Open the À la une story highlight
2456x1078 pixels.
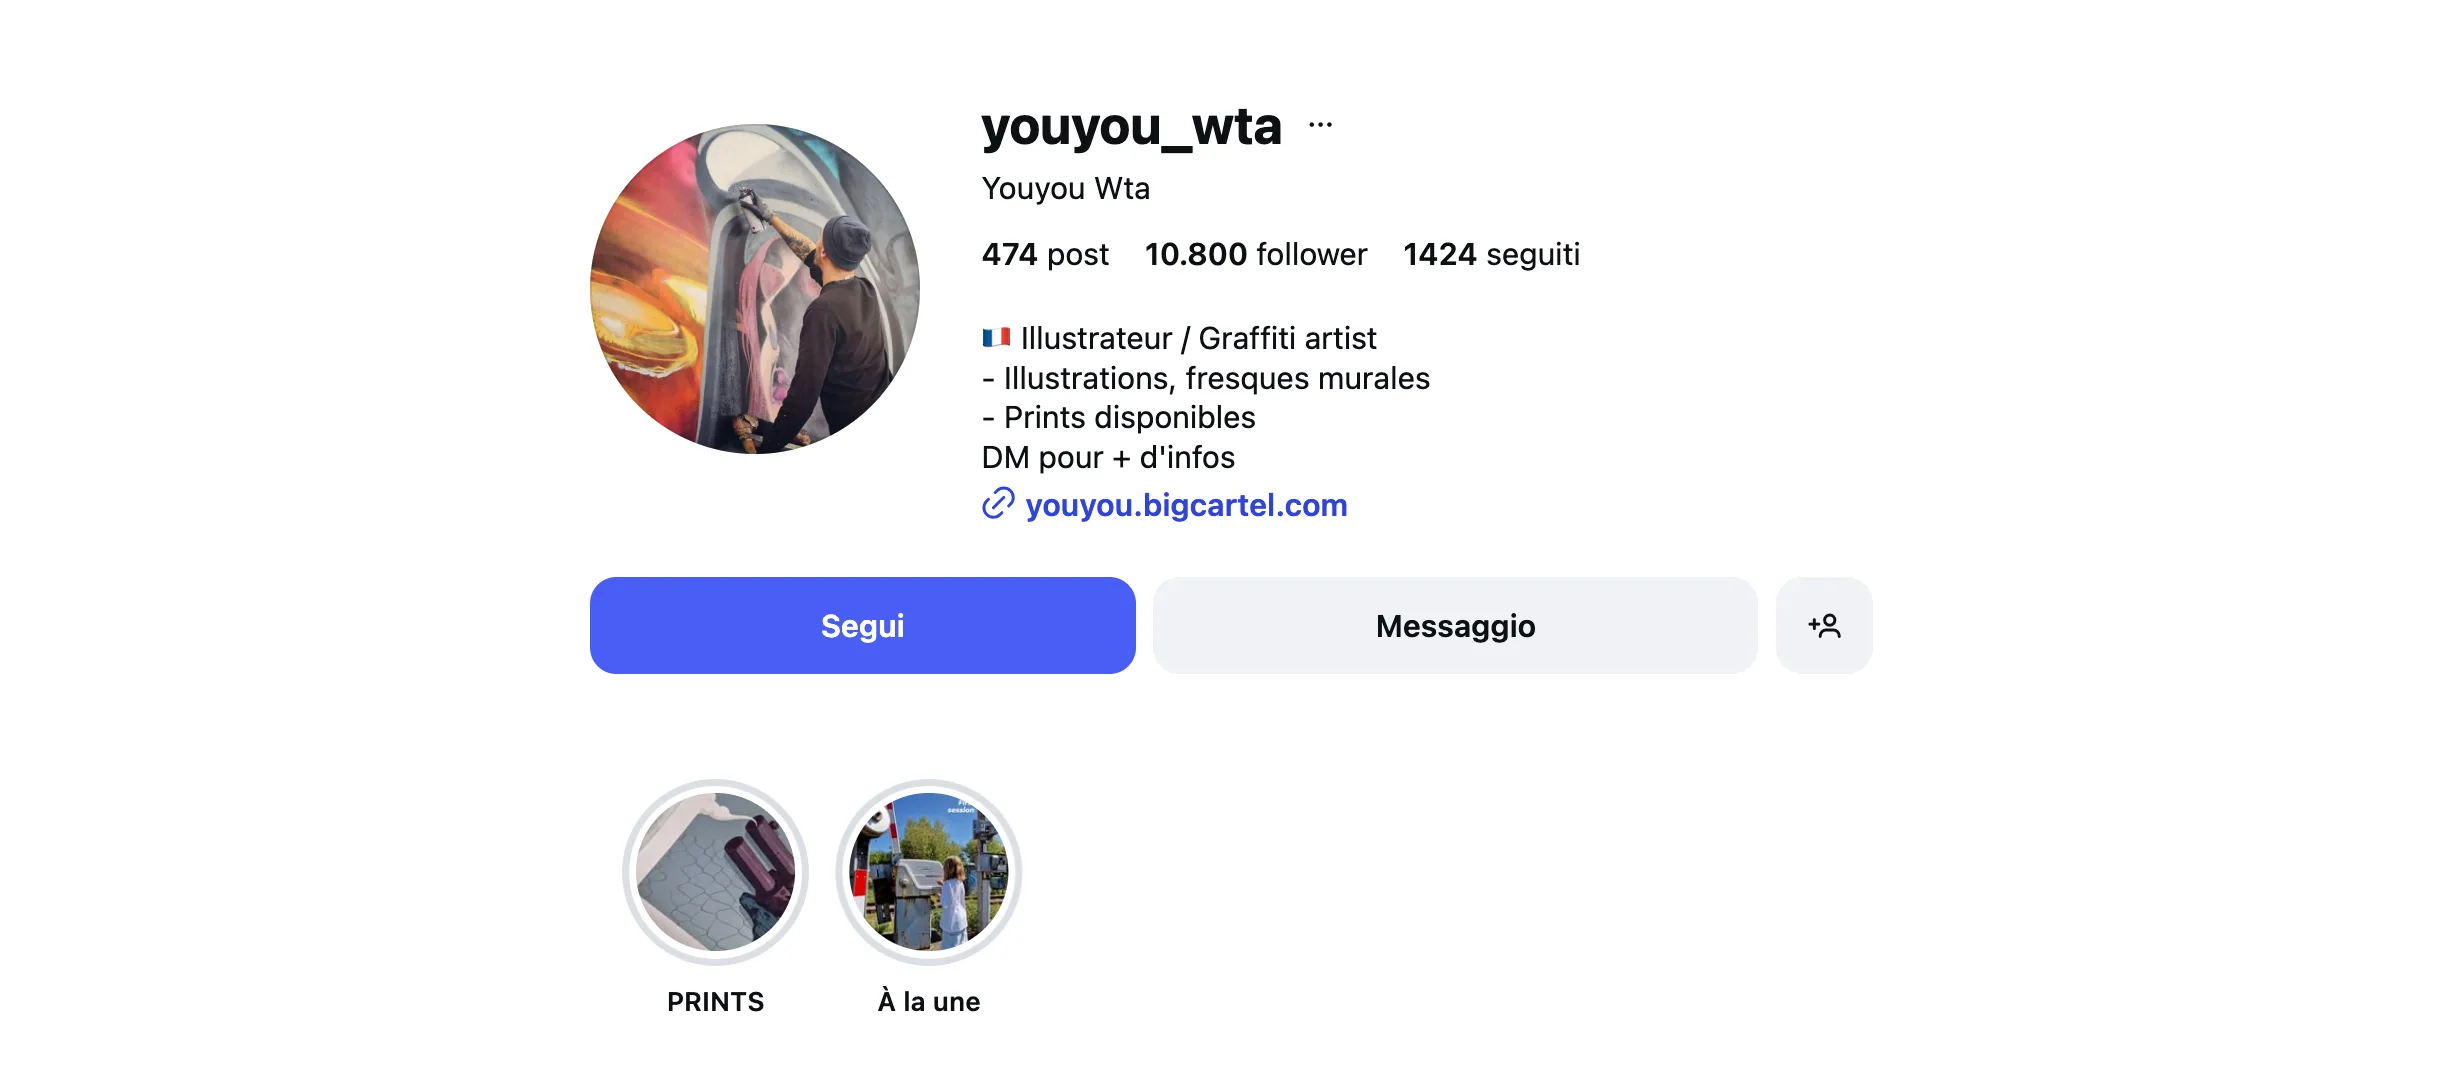coord(929,872)
